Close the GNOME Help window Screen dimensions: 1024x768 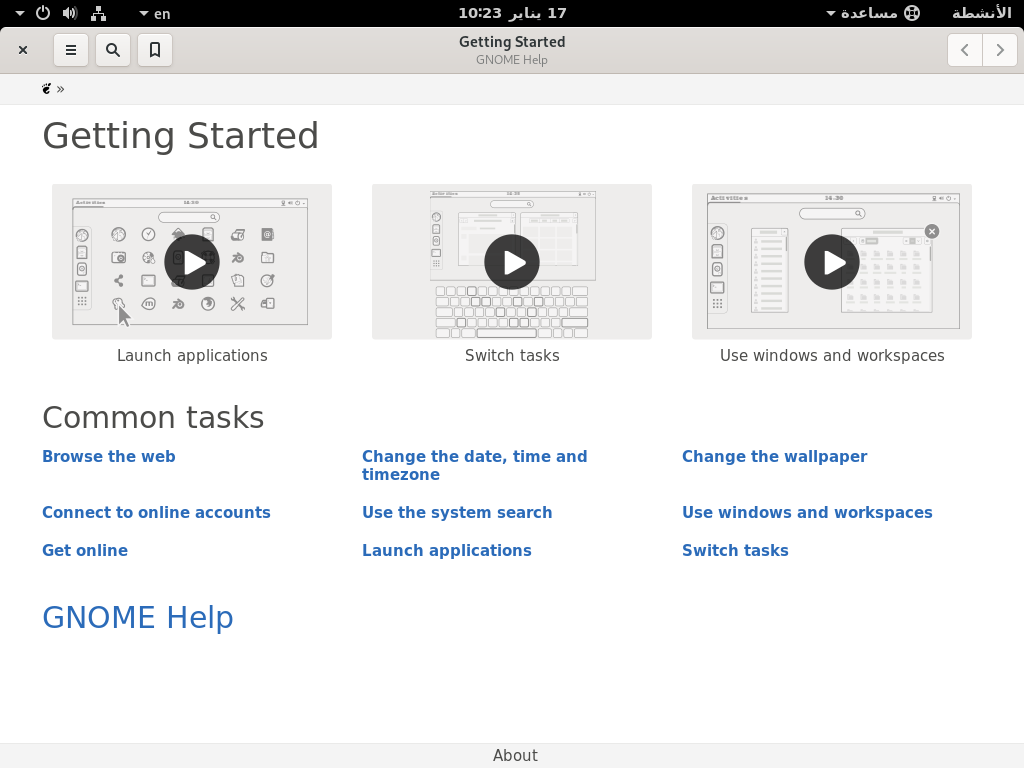click(x=23, y=50)
